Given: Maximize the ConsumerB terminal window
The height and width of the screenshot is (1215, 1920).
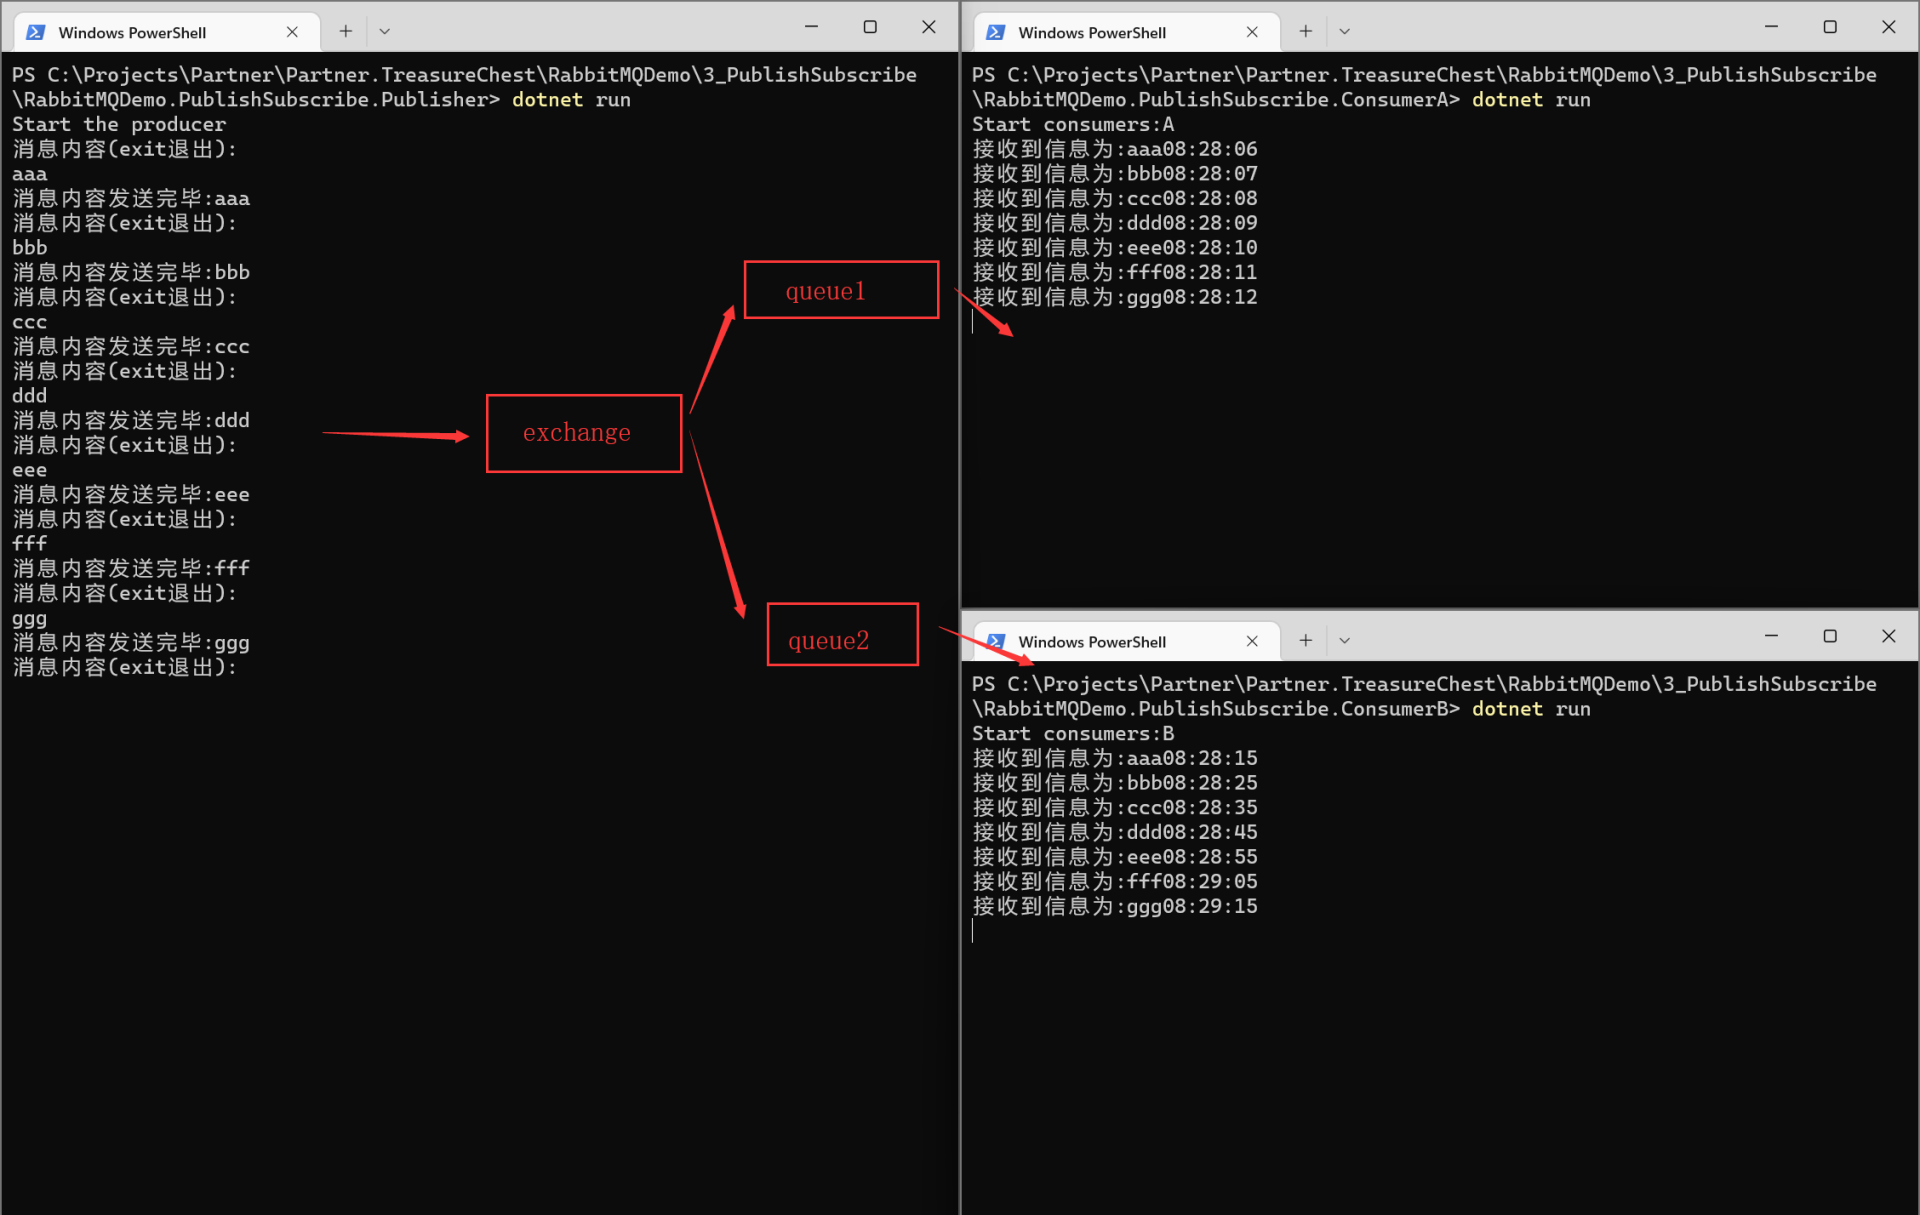Looking at the screenshot, I should [x=1830, y=636].
